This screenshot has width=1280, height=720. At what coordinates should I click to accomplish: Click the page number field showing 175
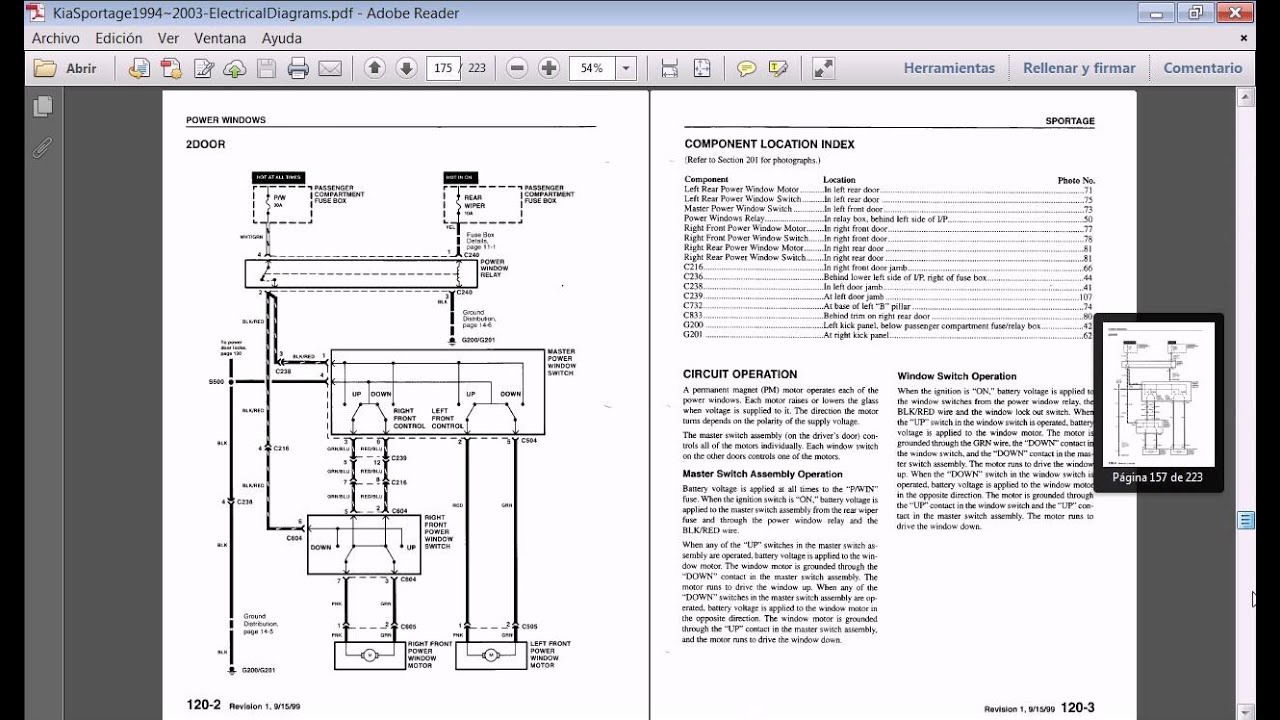(442, 68)
